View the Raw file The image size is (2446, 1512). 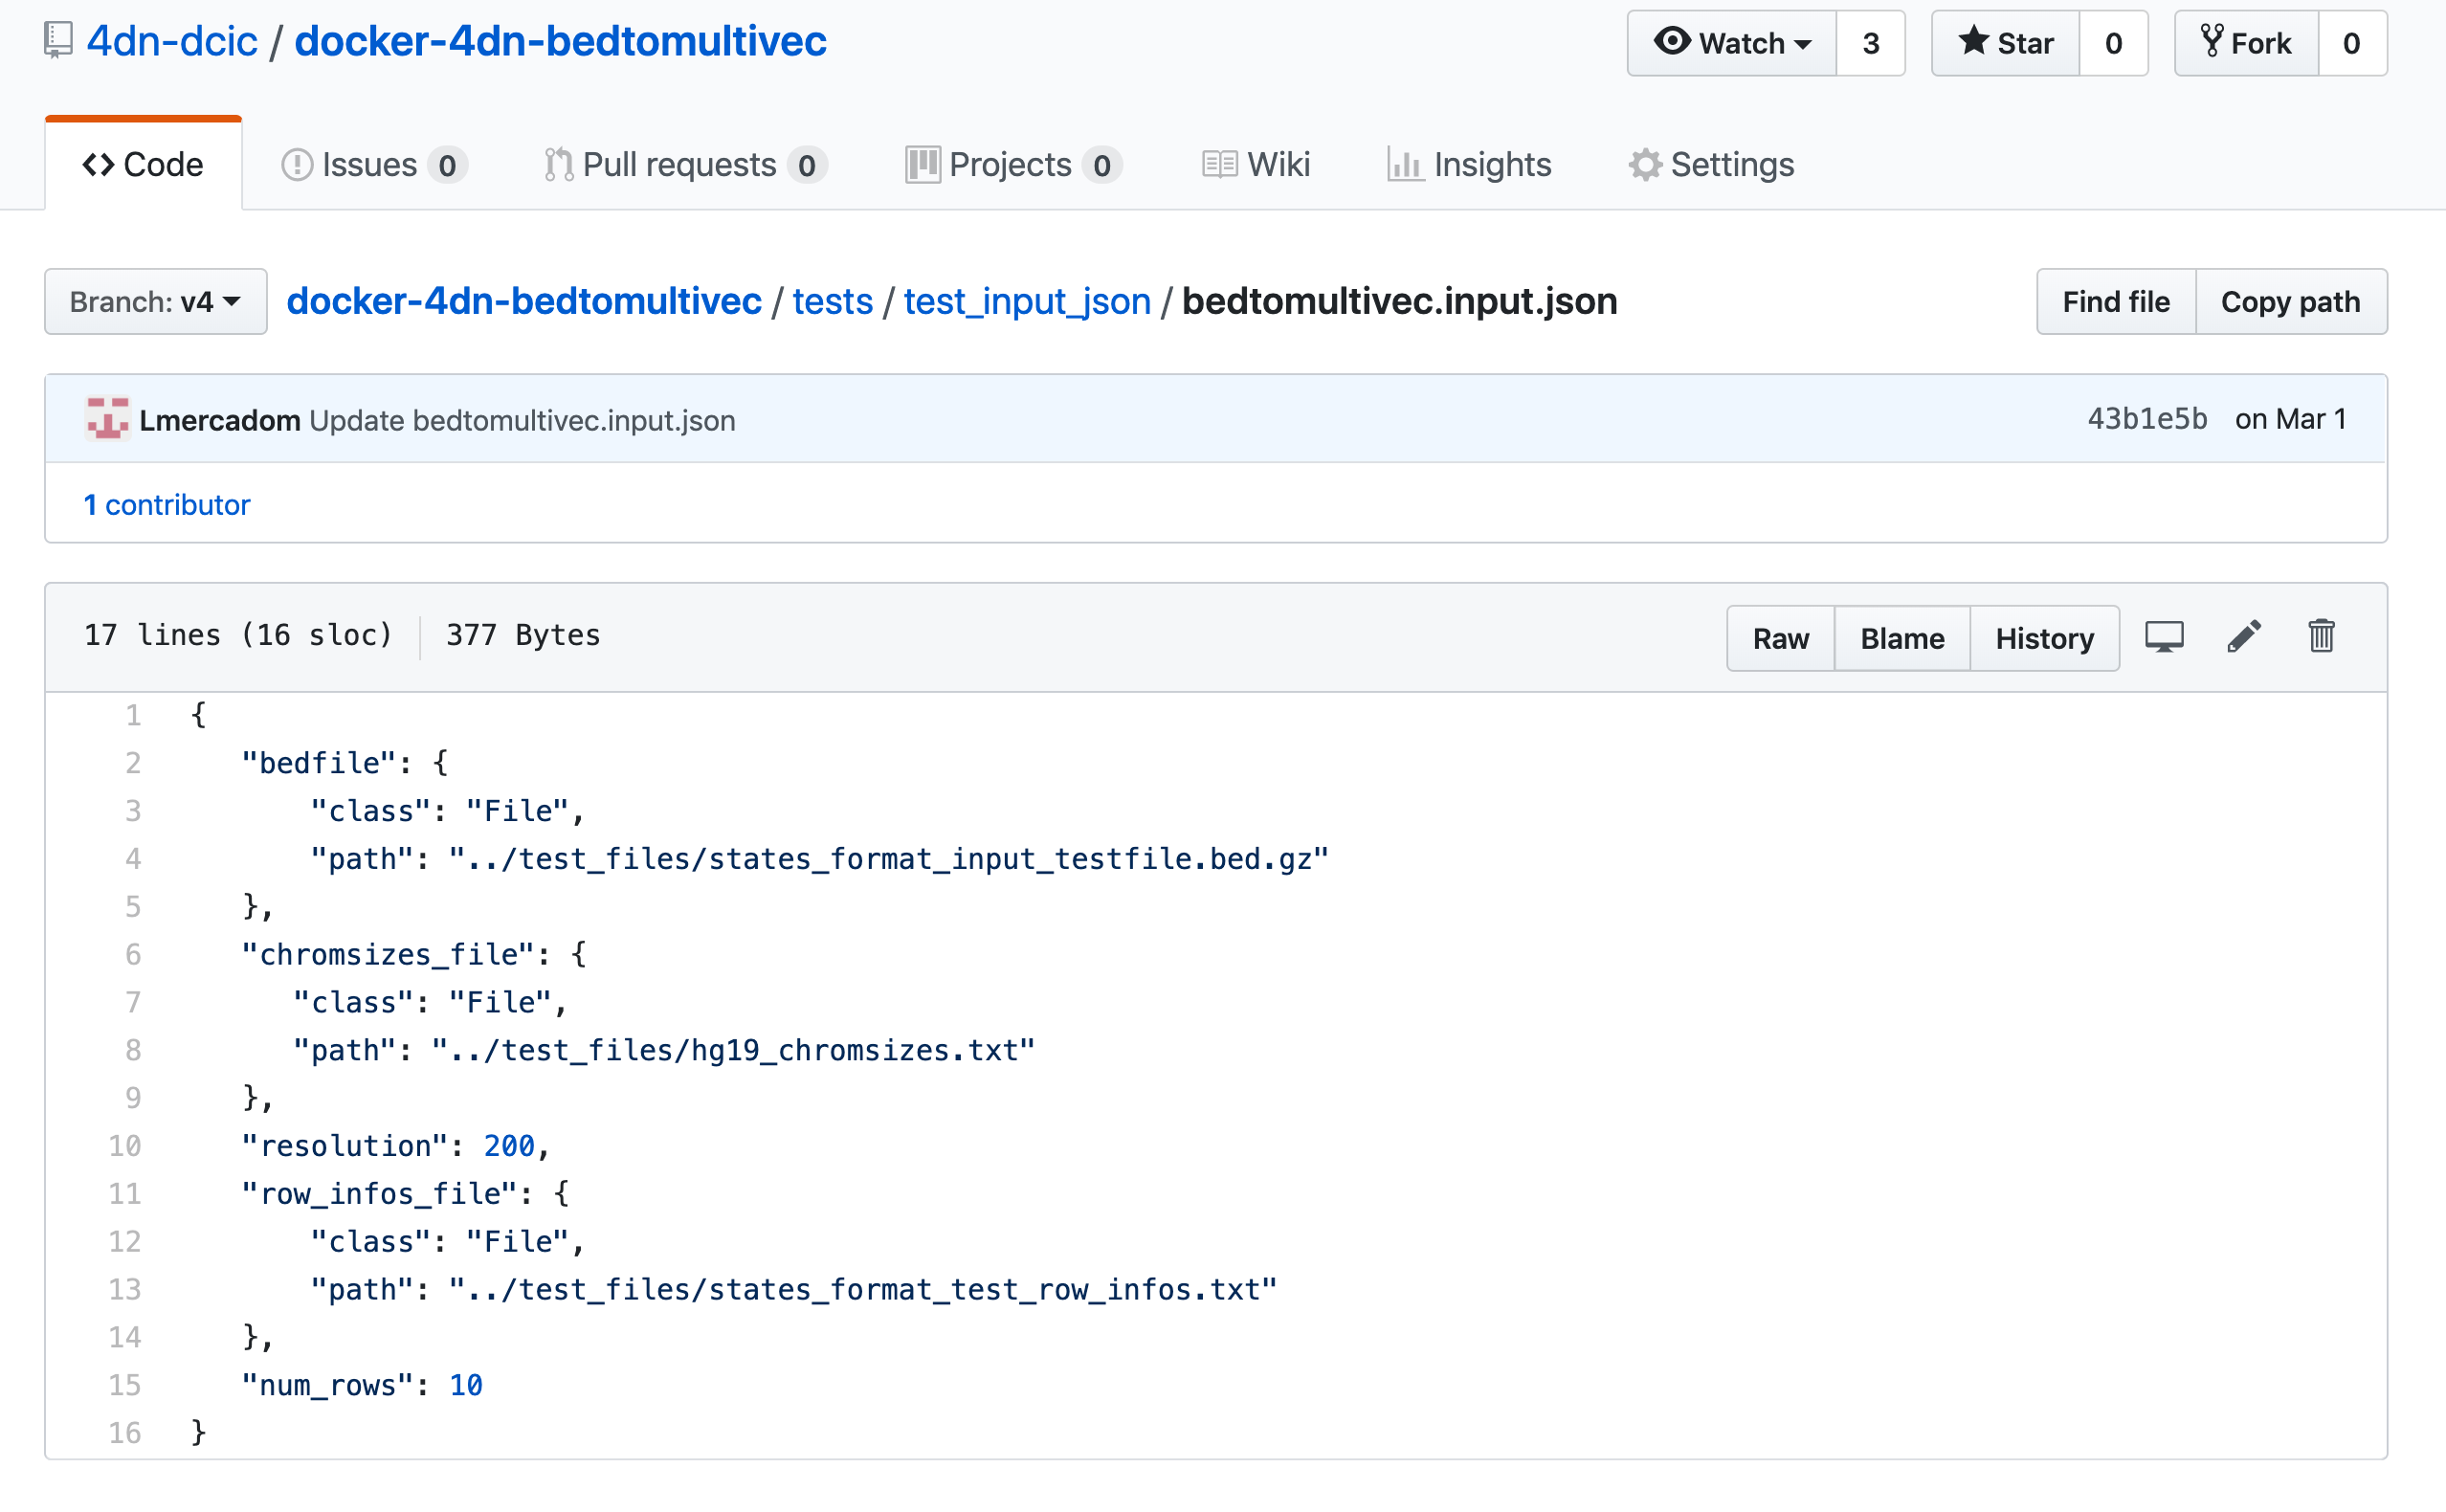point(1781,638)
